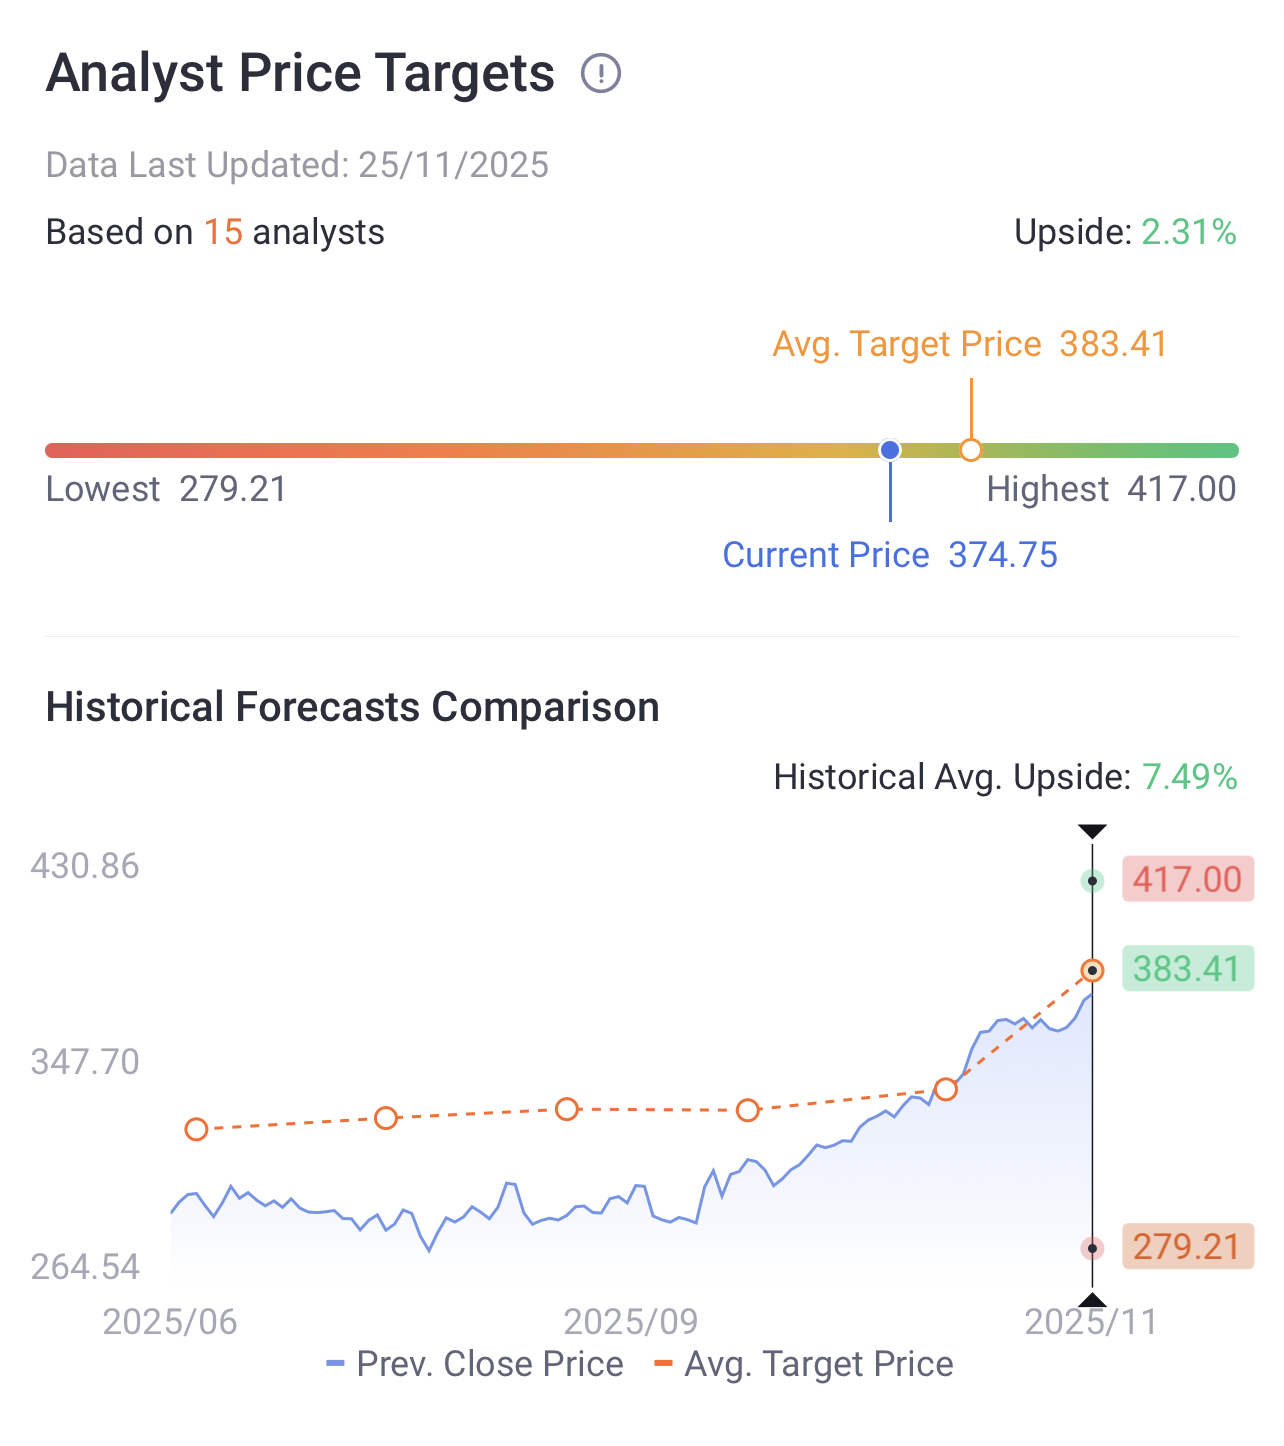The width and height of the screenshot is (1284, 1446).
Task: Click the orange 279.21 lowest target tag
Action: tap(1187, 1247)
